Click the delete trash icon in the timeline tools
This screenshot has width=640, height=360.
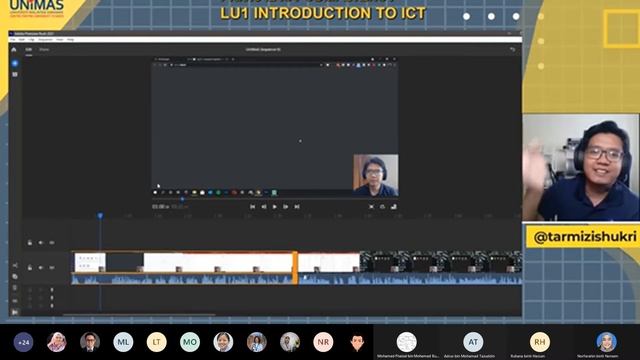[x=15, y=288]
